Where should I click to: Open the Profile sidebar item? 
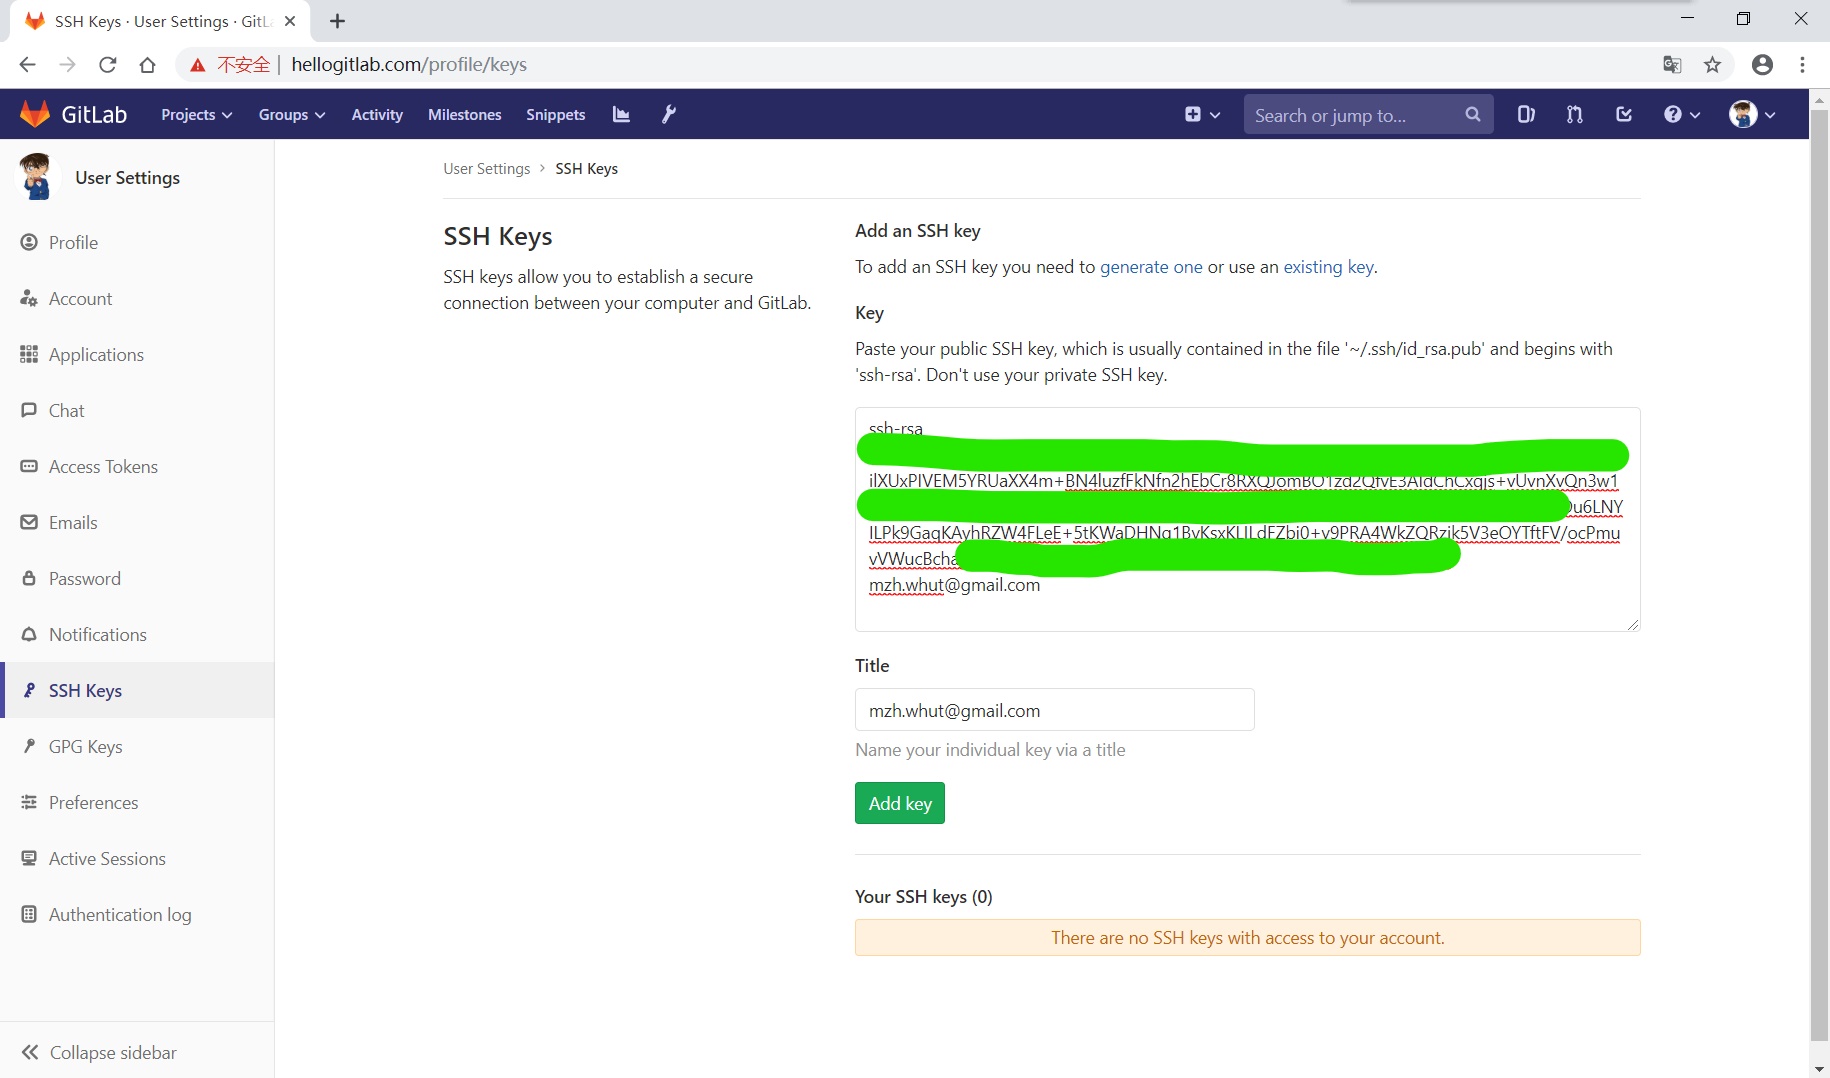pyautogui.click(x=137, y=242)
